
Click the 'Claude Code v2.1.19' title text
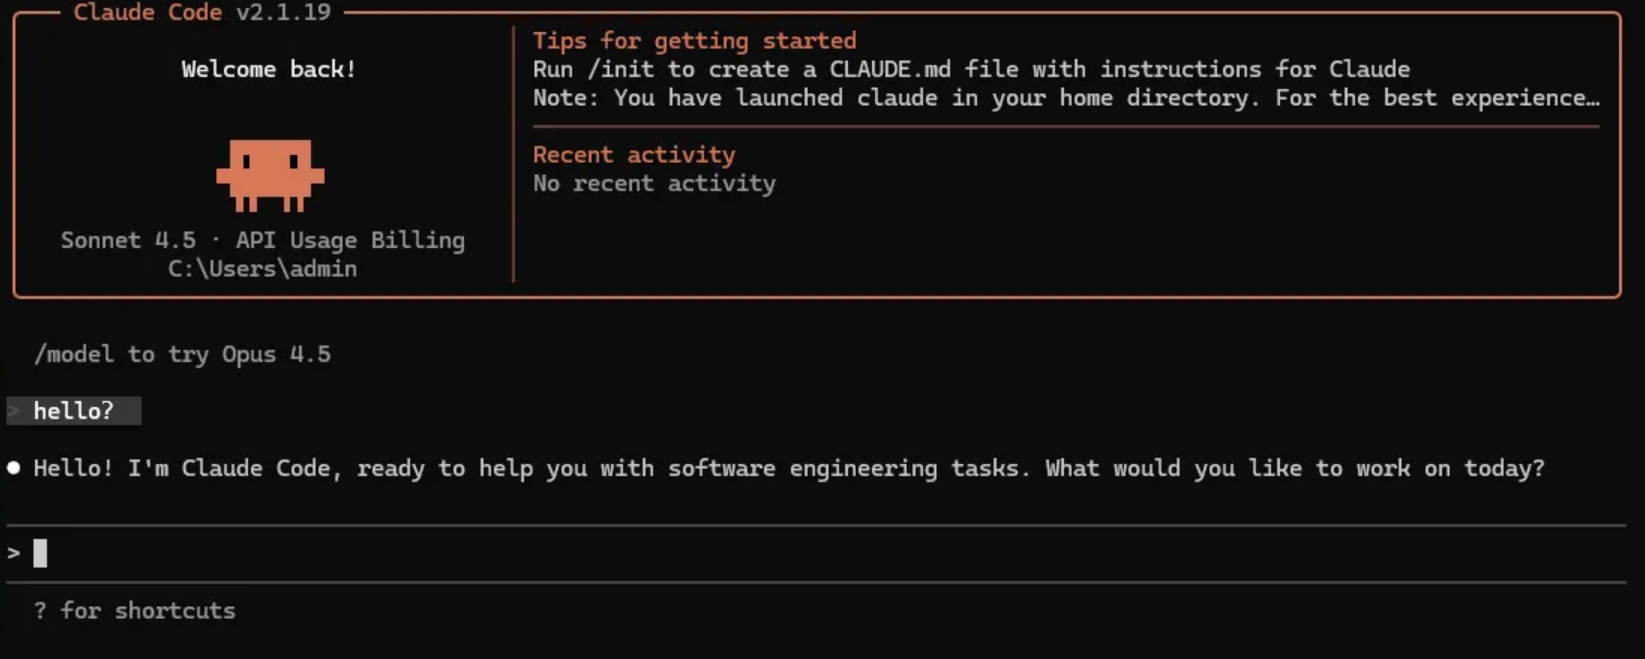click(202, 12)
